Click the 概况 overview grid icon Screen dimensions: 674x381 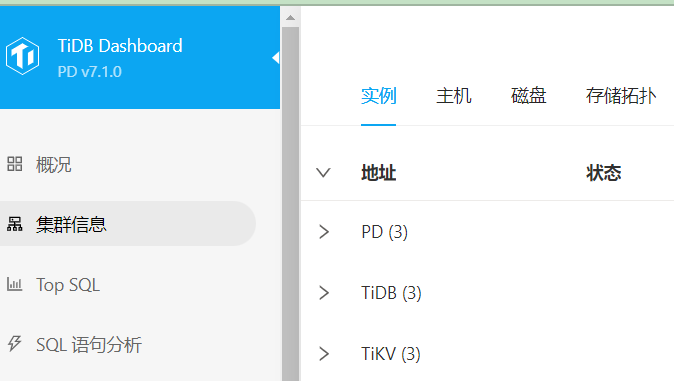point(15,164)
